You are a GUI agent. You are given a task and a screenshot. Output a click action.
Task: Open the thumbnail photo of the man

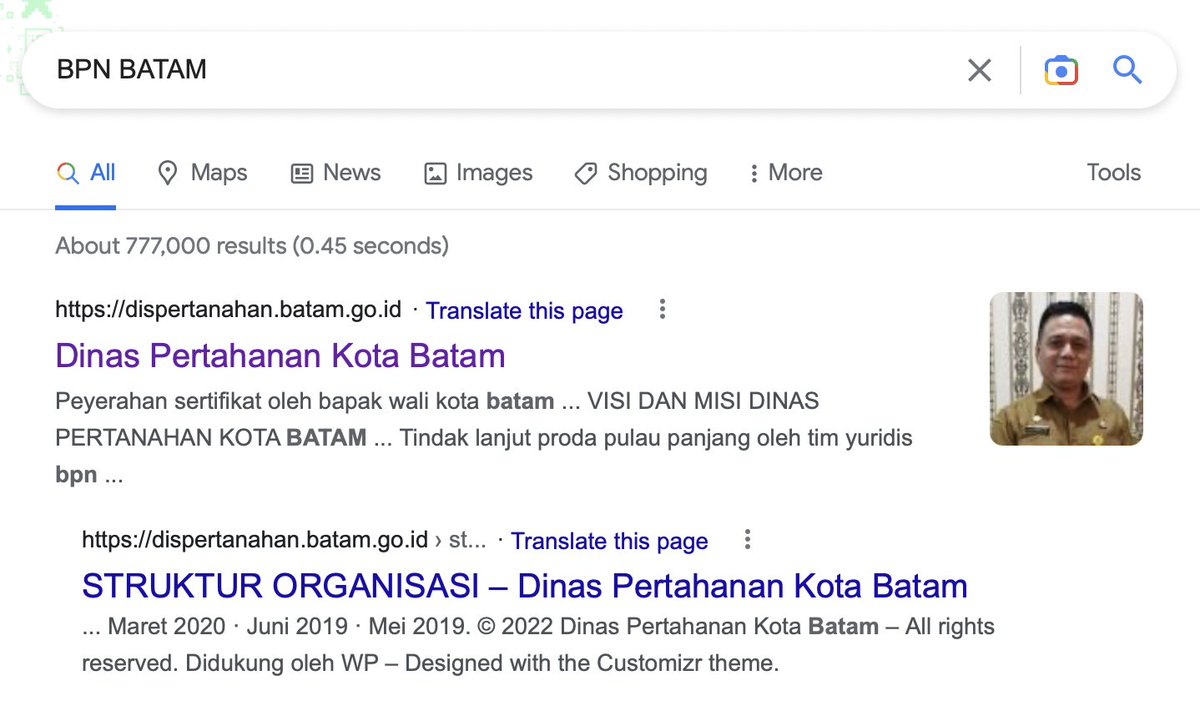point(1066,368)
